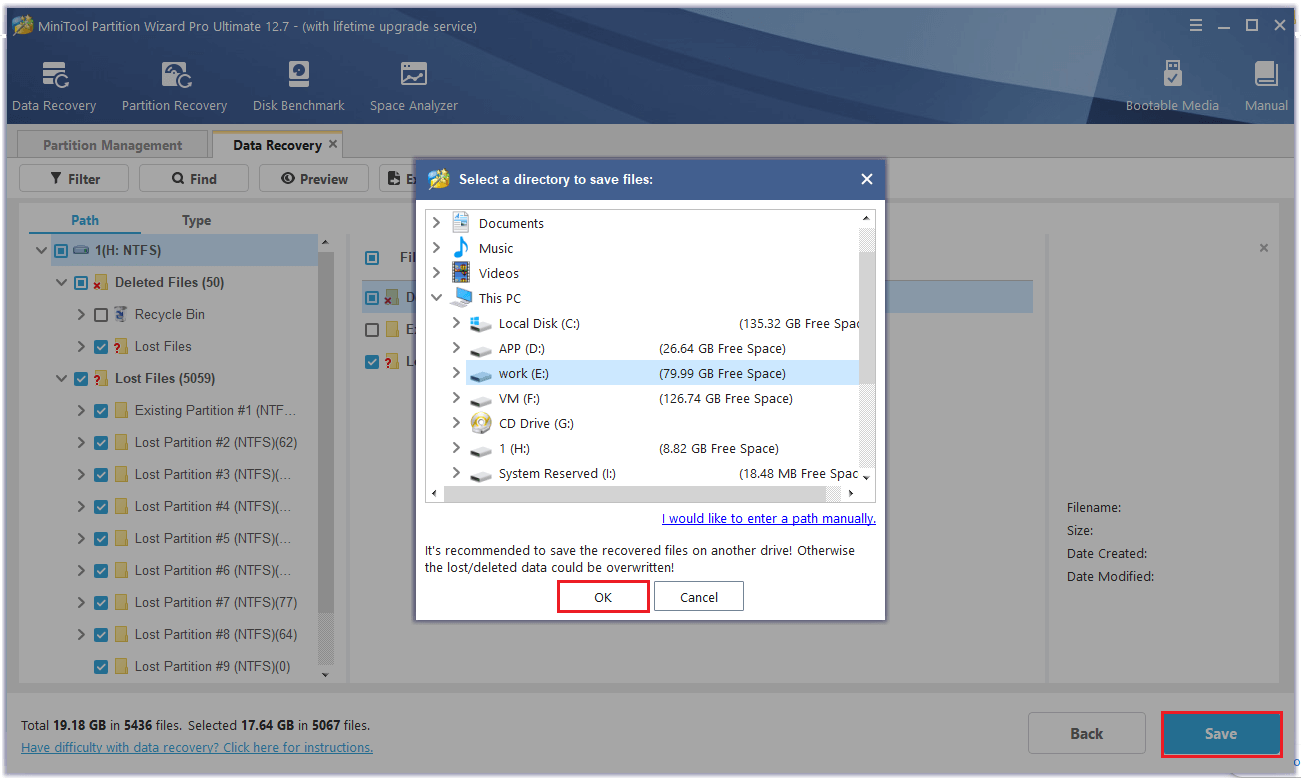Check the Recycle Bin checkbox
The image size is (1301, 778).
tap(100, 314)
